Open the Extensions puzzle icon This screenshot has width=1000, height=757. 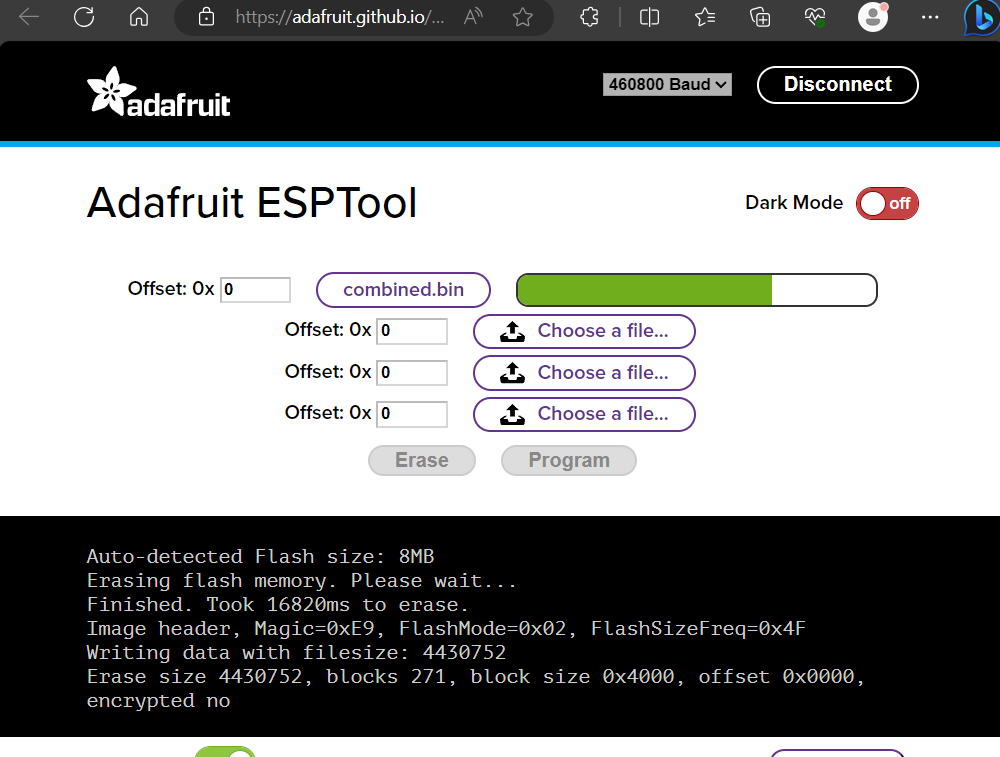tap(589, 17)
